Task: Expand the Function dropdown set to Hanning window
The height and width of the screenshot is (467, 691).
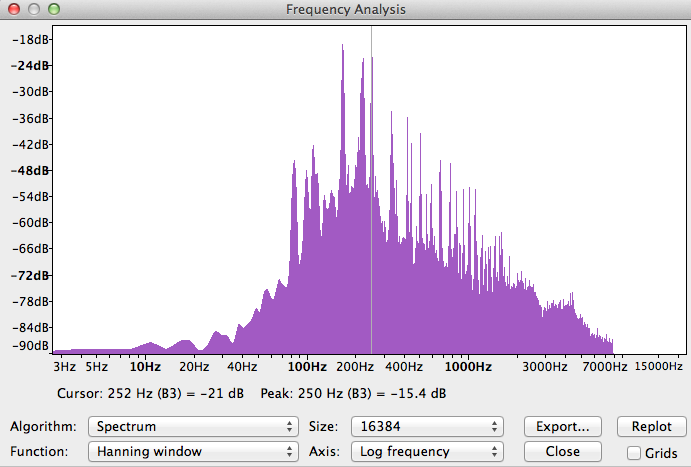Action: [x=193, y=451]
